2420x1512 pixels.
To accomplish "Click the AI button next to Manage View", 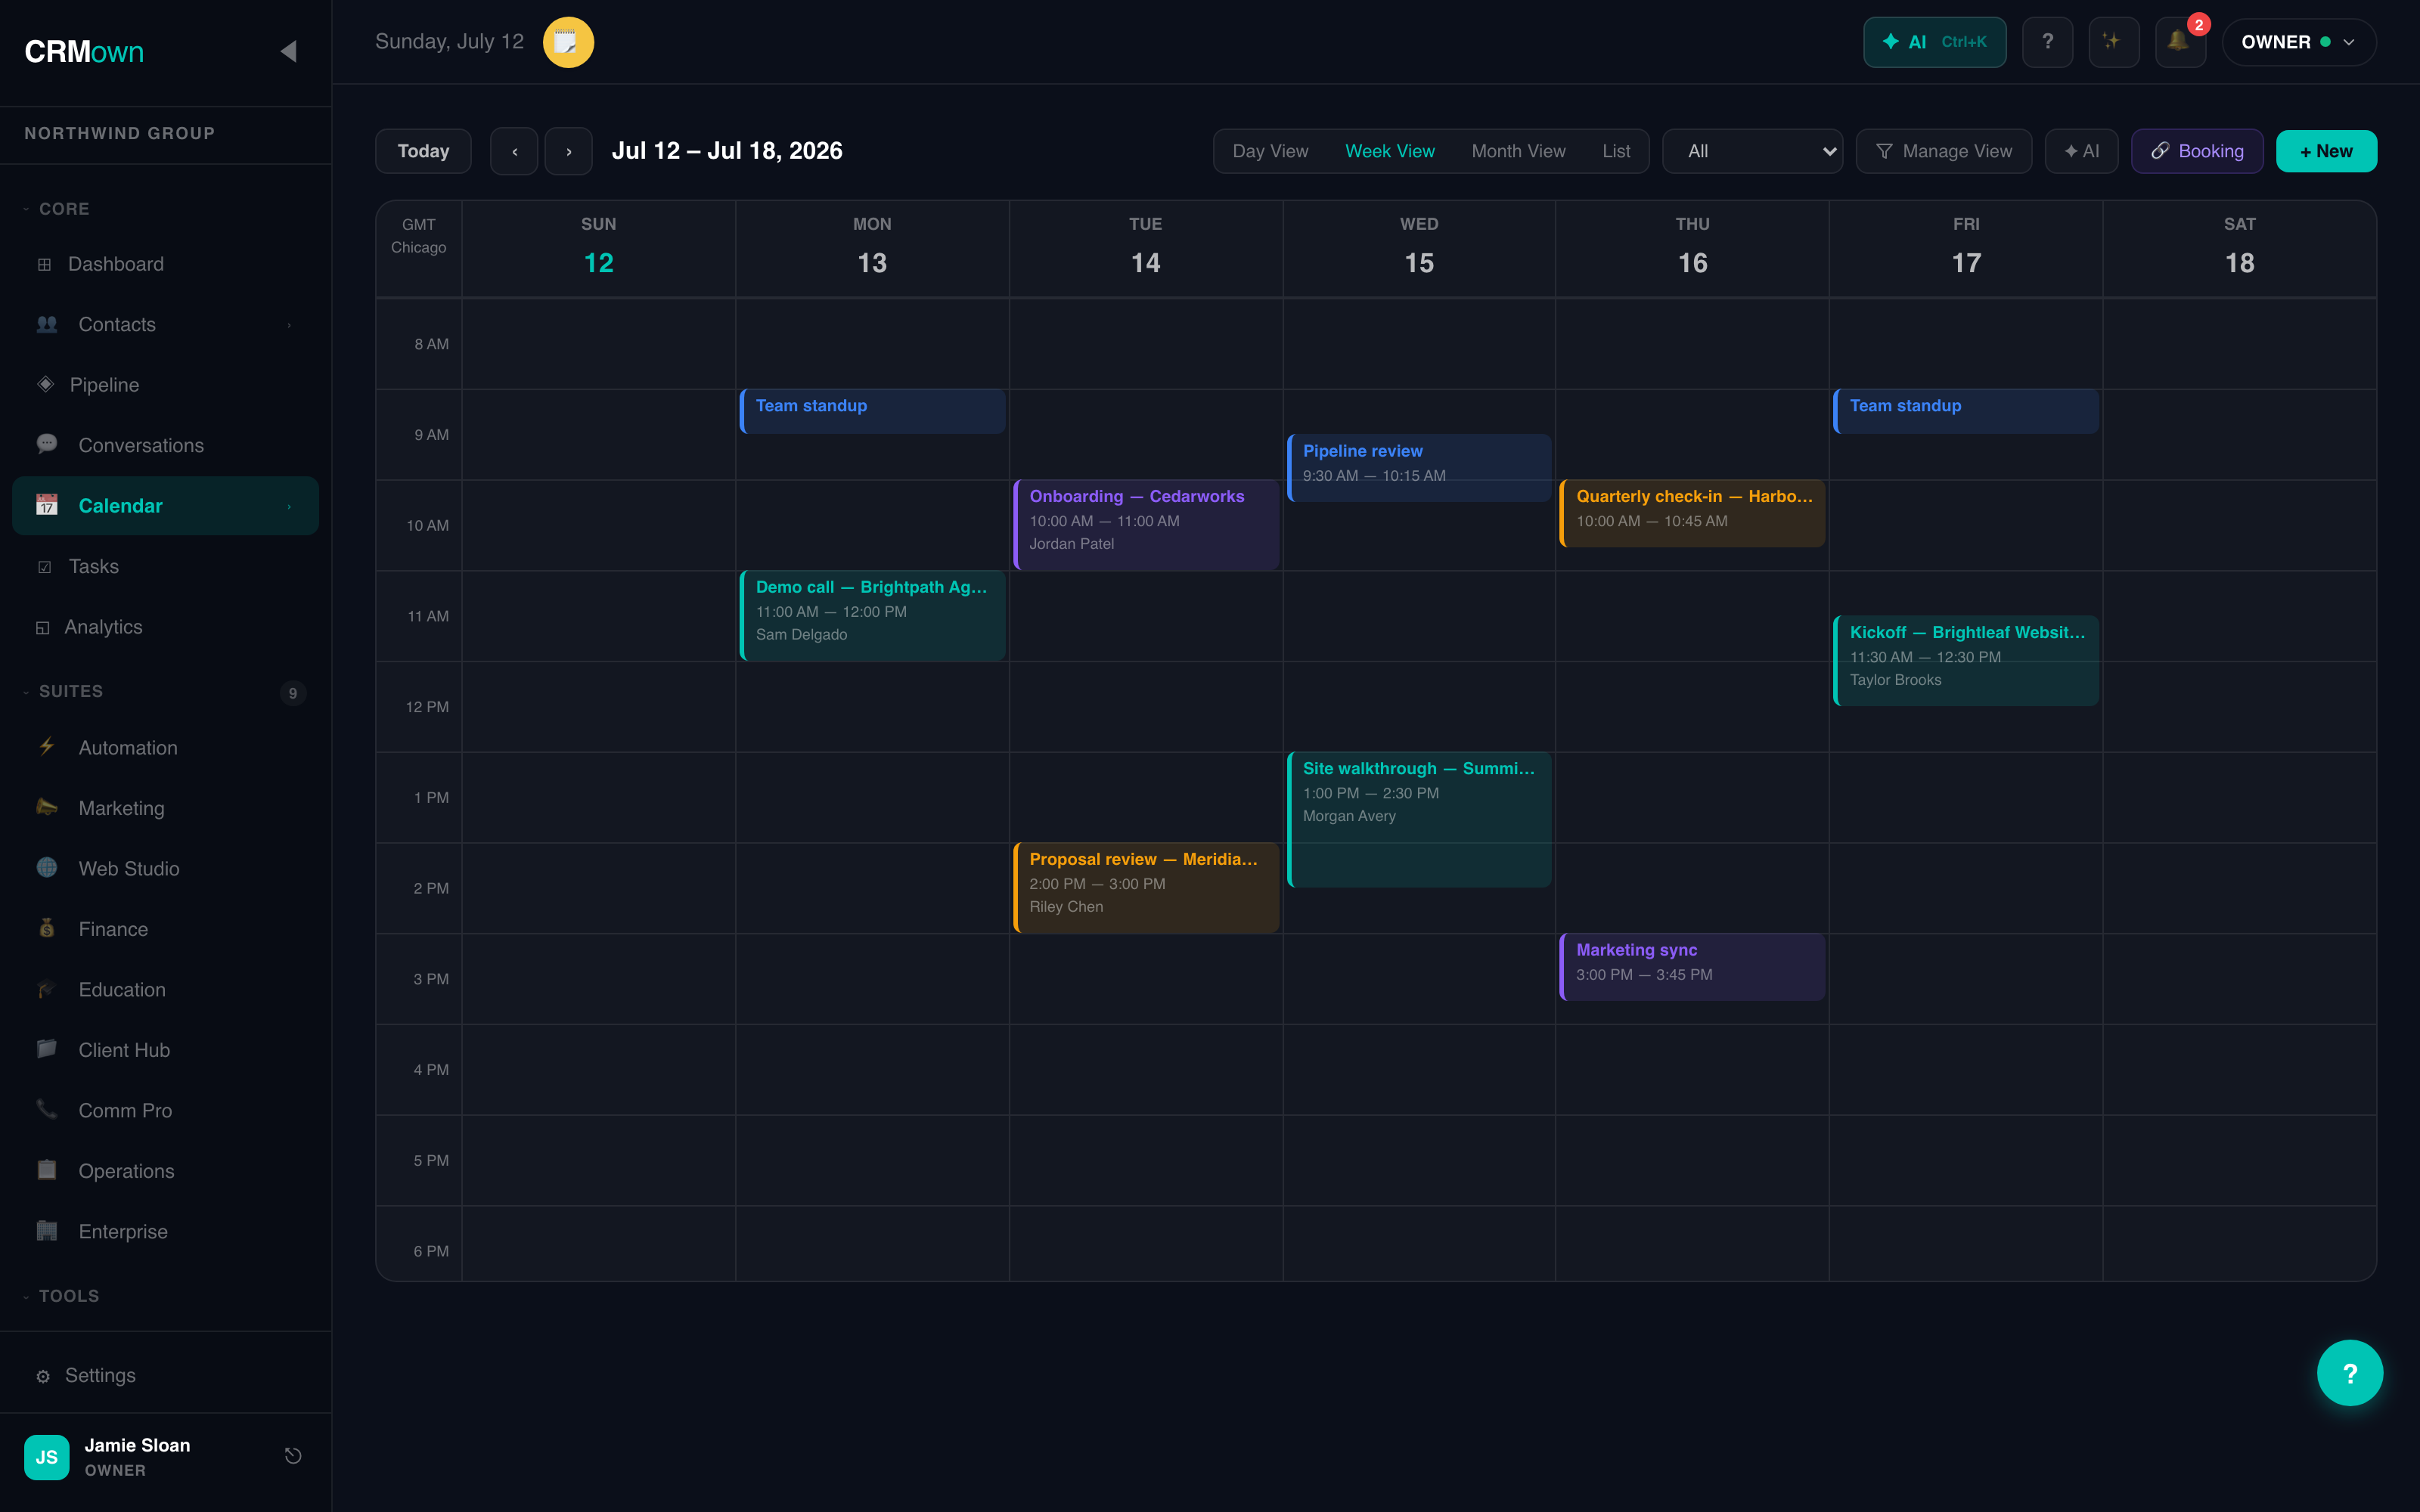I will tap(2081, 151).
